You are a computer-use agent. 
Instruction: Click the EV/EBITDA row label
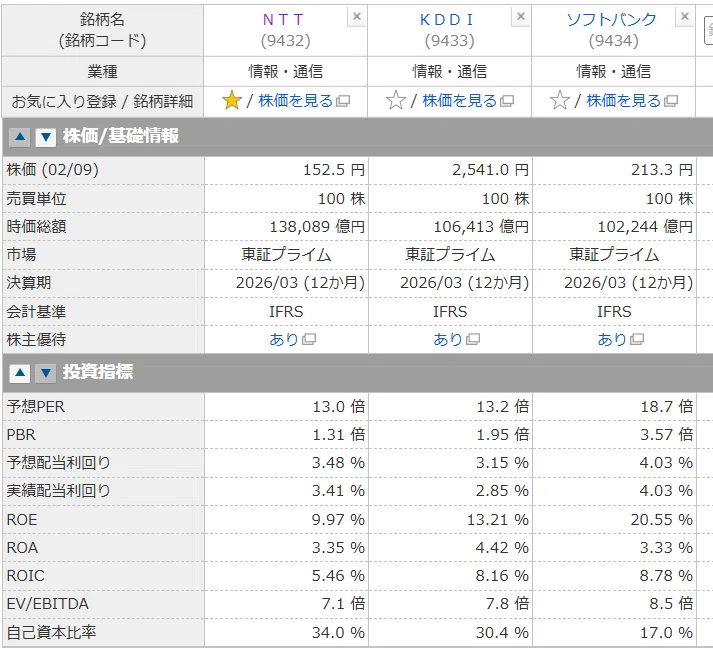tap(48, 603)
